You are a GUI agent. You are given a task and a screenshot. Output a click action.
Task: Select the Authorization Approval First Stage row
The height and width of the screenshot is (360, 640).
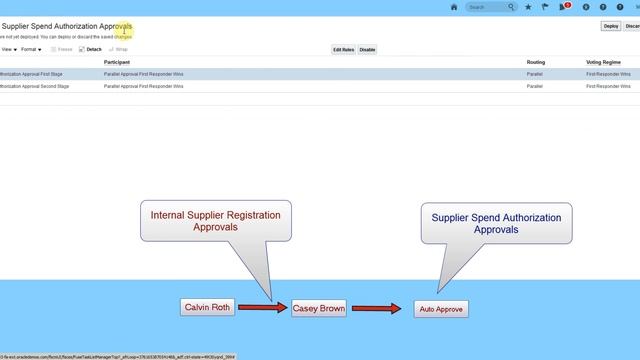320,74
